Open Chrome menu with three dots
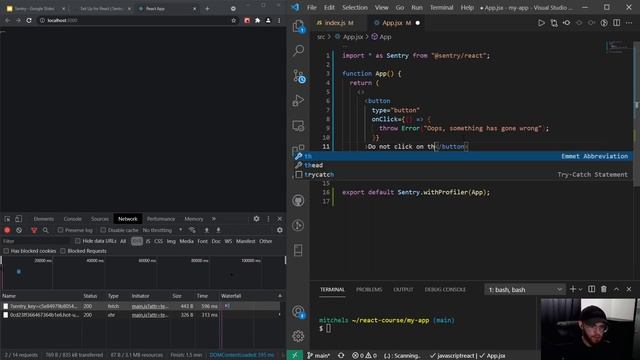640x360 pixels. 279,20
